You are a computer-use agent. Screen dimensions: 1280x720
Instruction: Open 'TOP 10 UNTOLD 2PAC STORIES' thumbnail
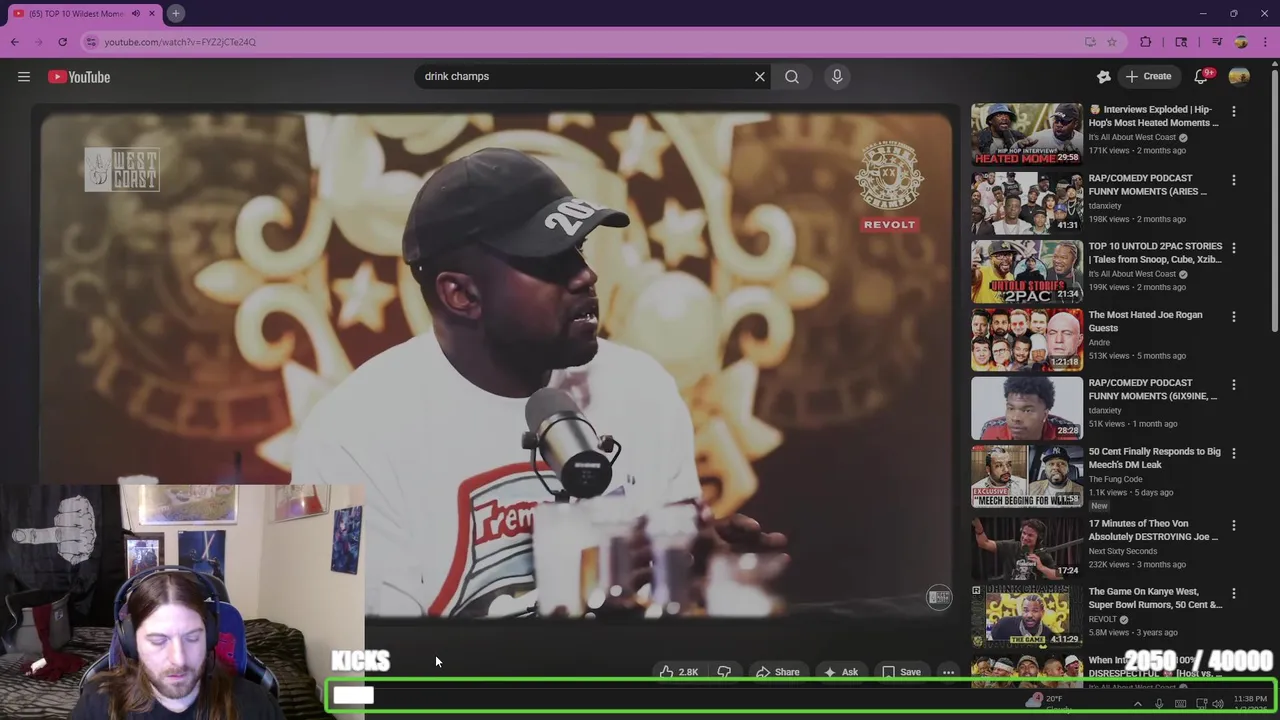[1027, 271]
